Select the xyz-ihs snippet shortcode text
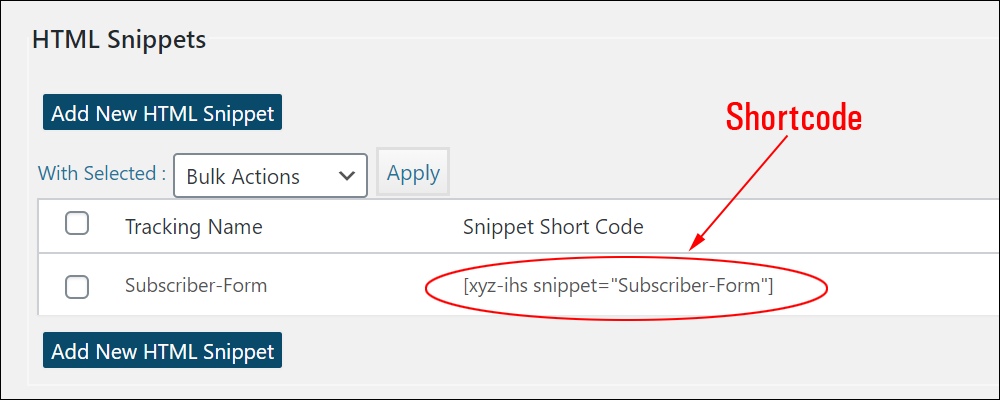1000x400 pixels. 618,286
